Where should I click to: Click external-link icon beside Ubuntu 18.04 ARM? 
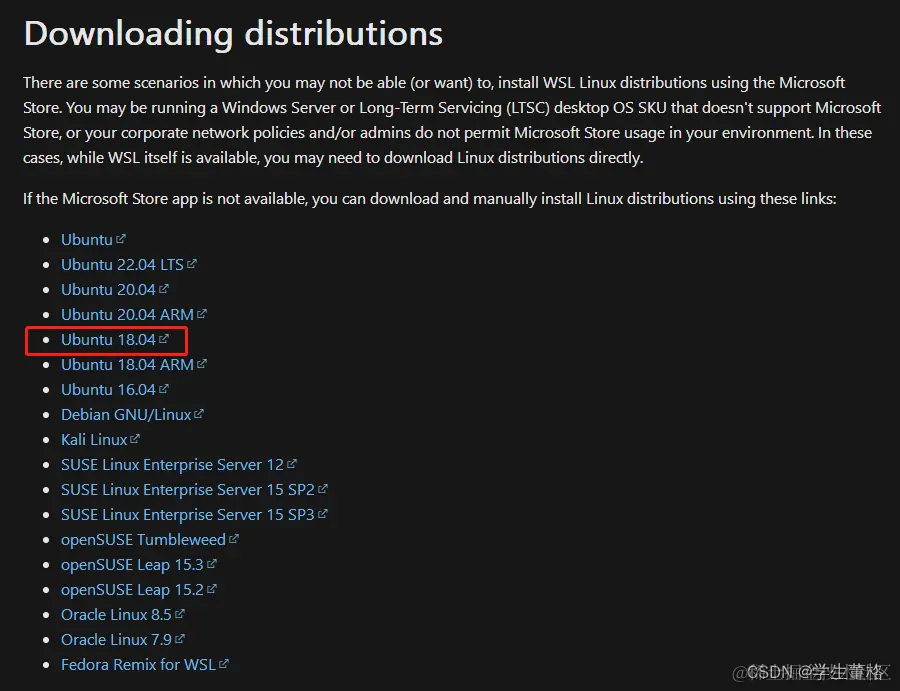pyautogui.click(x=201, y=363)
